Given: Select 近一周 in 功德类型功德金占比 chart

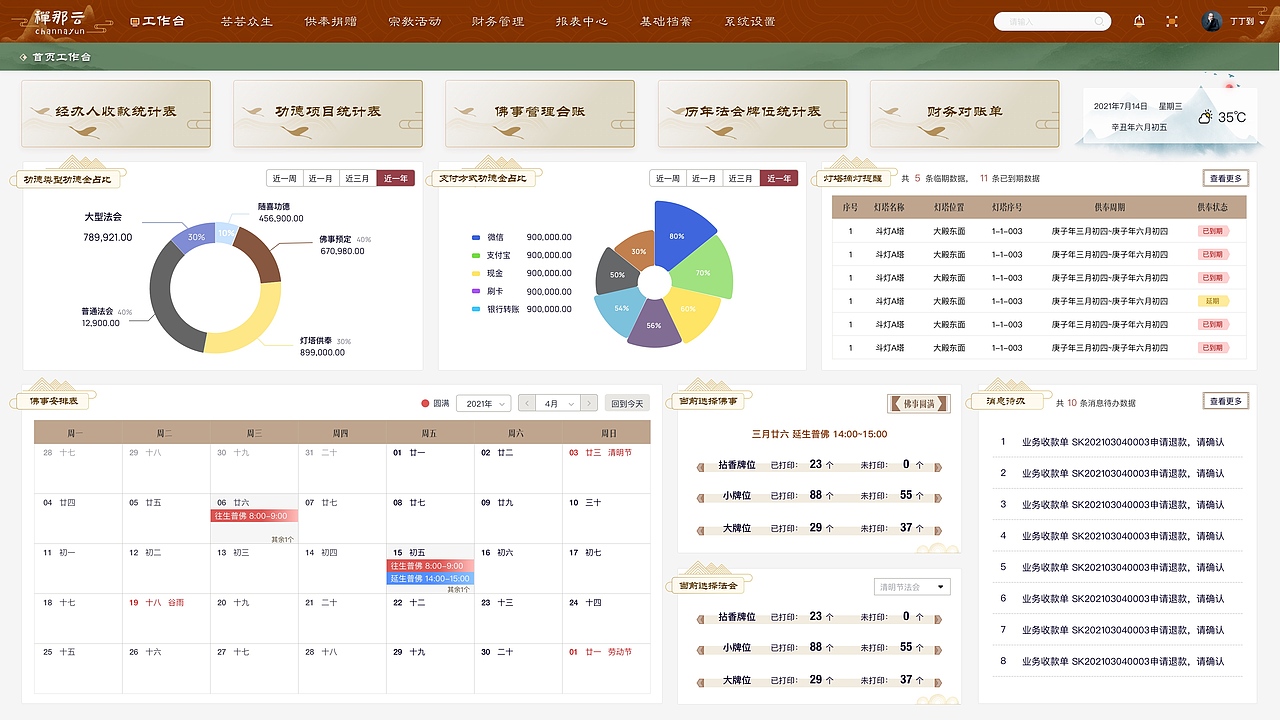Looking at the screenshot, I should pyautogui.click(x=285, y=178).
